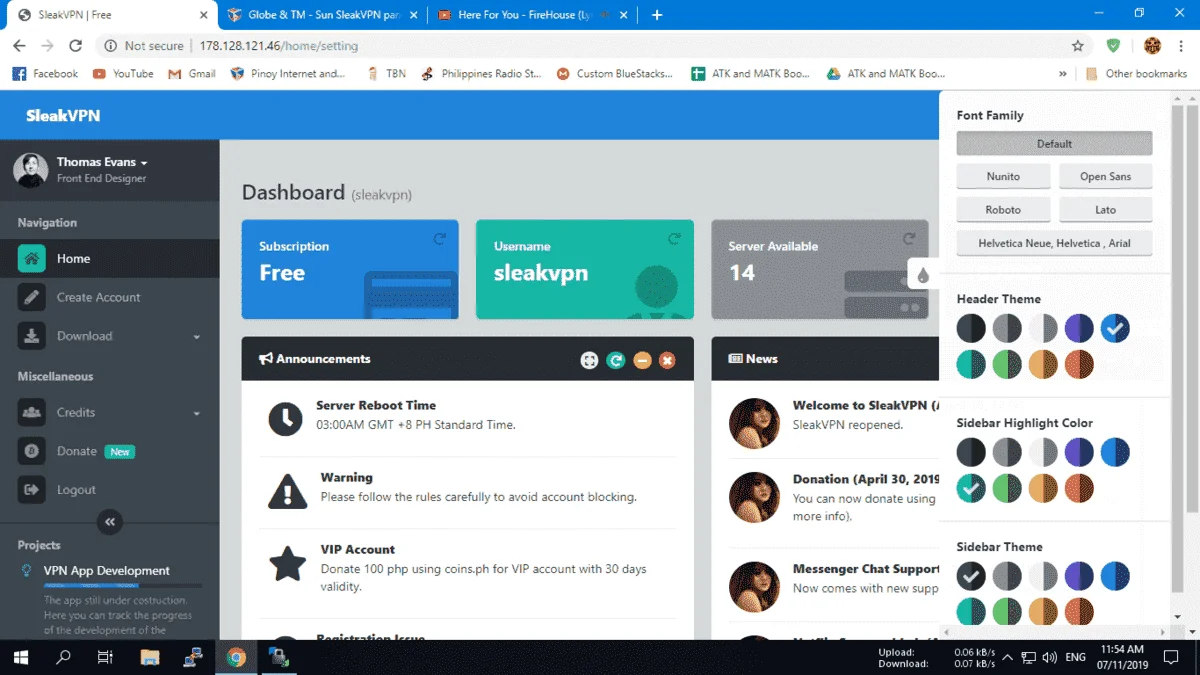Screen dimensions: 1200x675
Task: Toggle the checked dark Sidebar Theme swatch
Action: coord(971,576)
